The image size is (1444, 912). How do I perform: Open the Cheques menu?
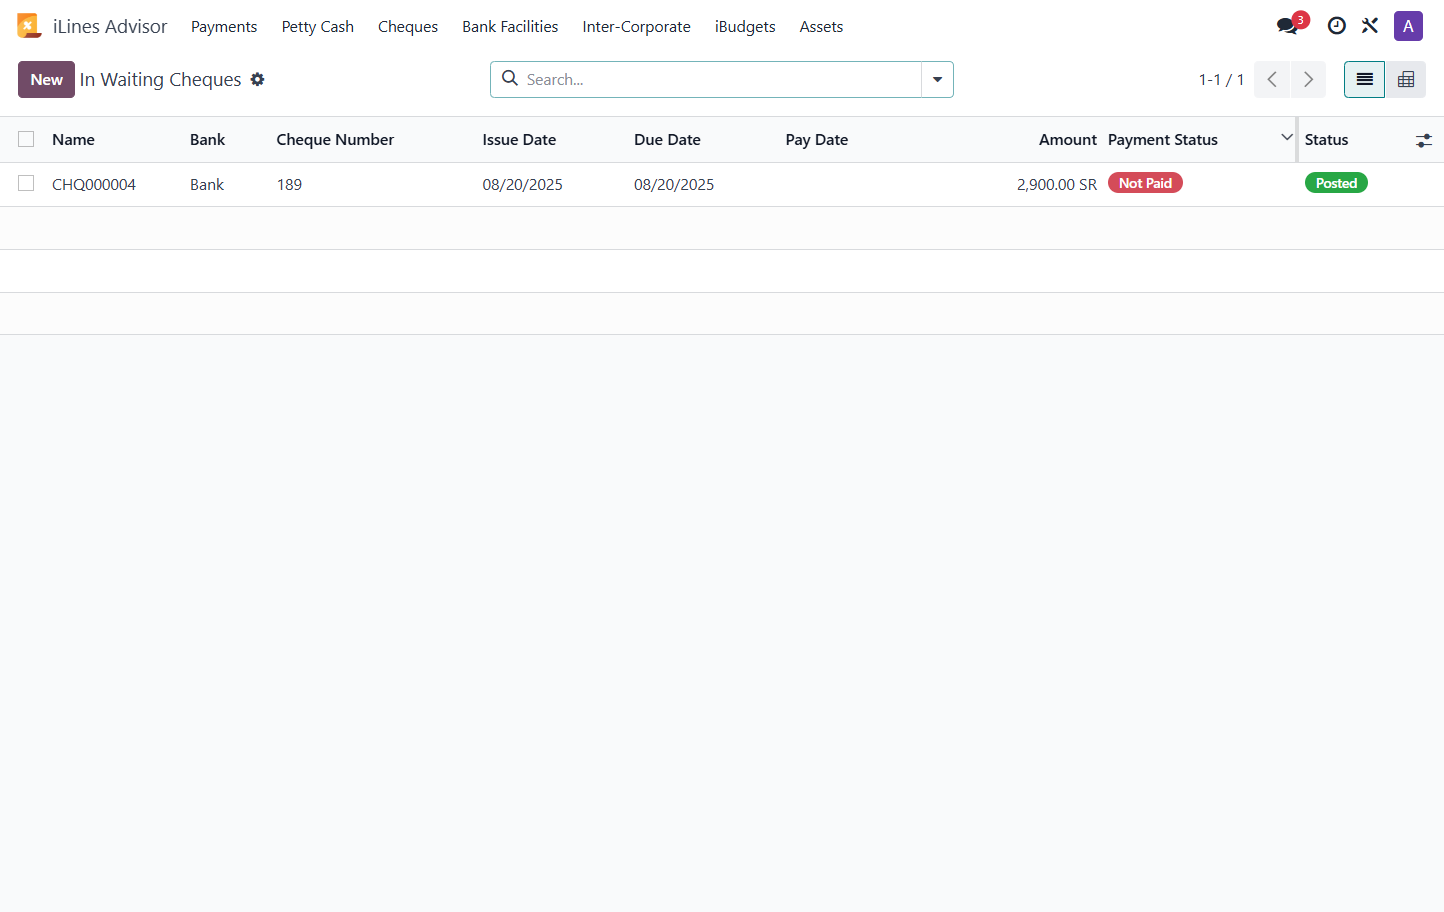coord(408,26)
